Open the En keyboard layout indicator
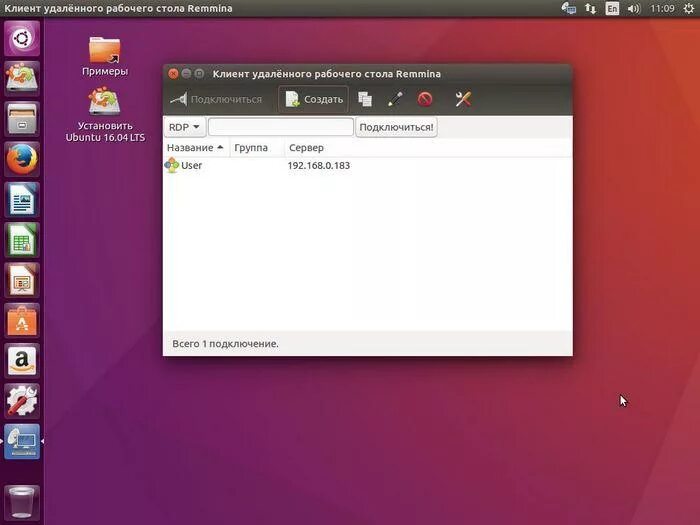700x525 pixels. coord(612,8)
